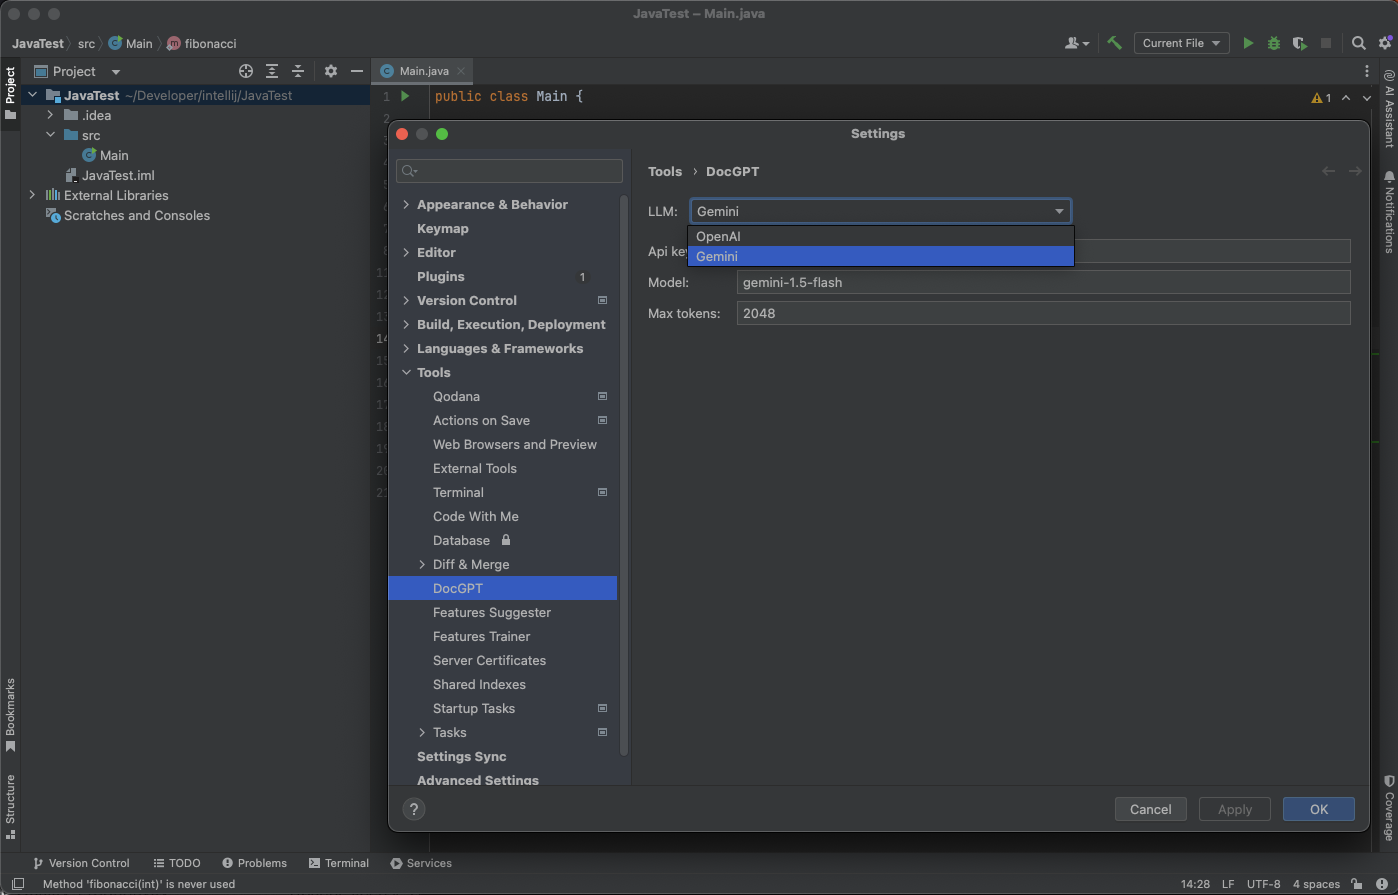The width and height of the screenshot is (1398, 895).
Task: Click the Apply button
Action: 1235,809
